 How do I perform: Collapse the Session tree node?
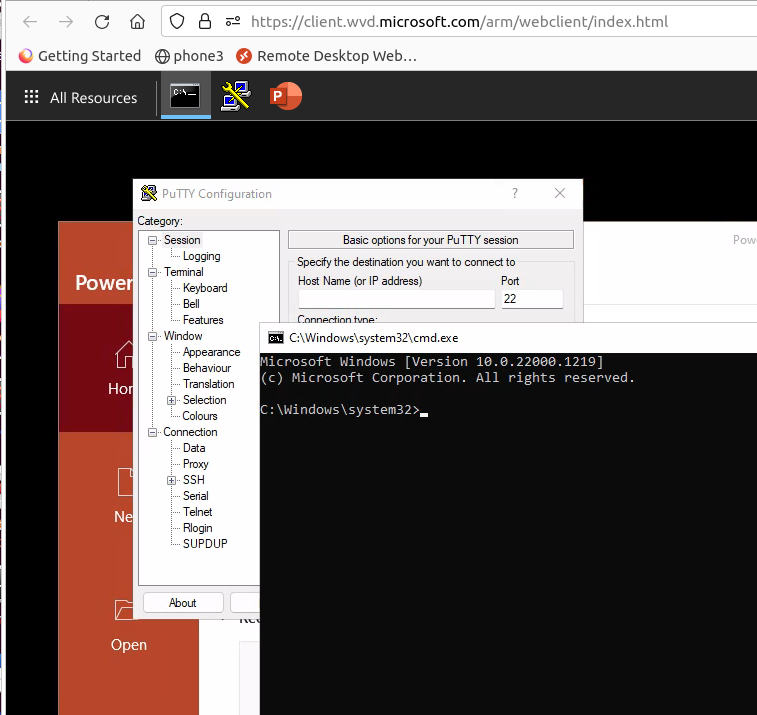(153, 240)
